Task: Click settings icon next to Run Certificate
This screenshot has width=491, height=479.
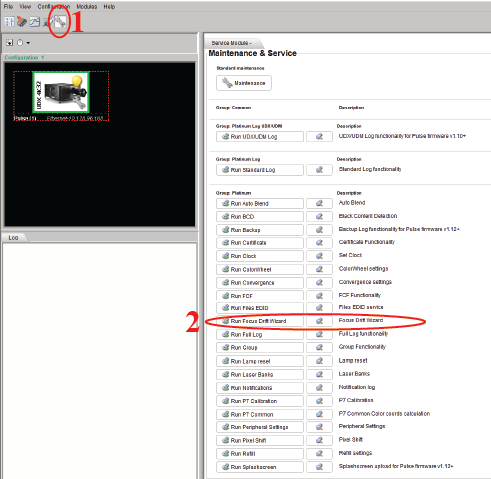Action: [x=319, y=243]
